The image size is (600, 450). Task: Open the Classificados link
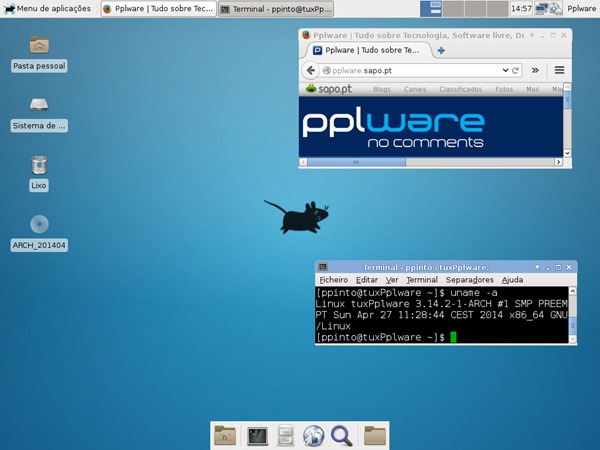(460, 89)
